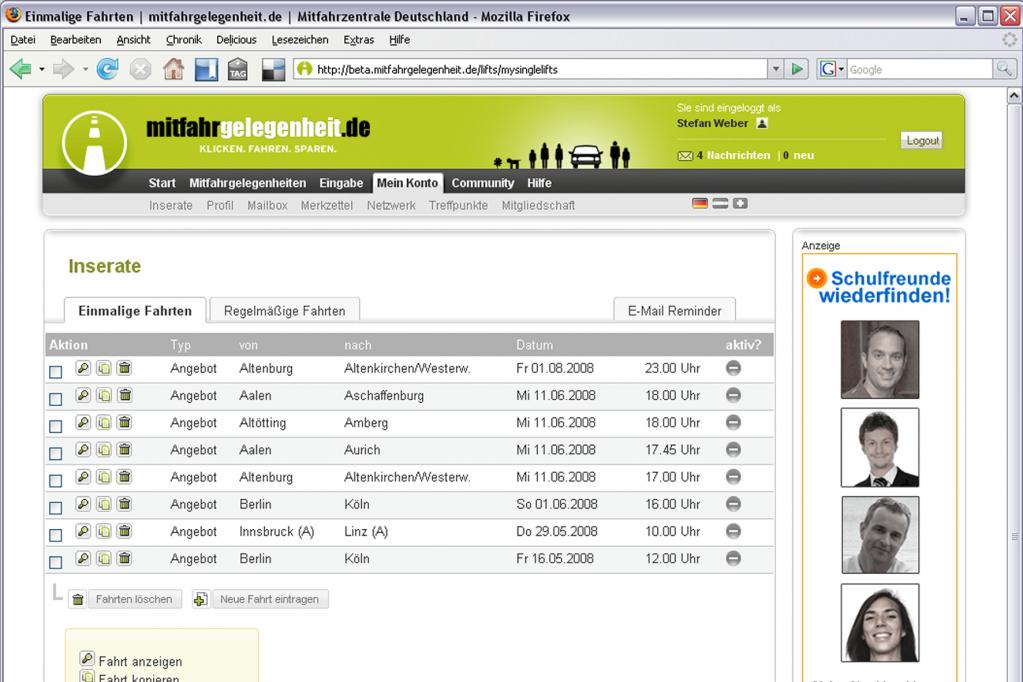Open the Treffpunkte sub-navigation link
The image size is (1023, 682).
click(x=458, y=206)
